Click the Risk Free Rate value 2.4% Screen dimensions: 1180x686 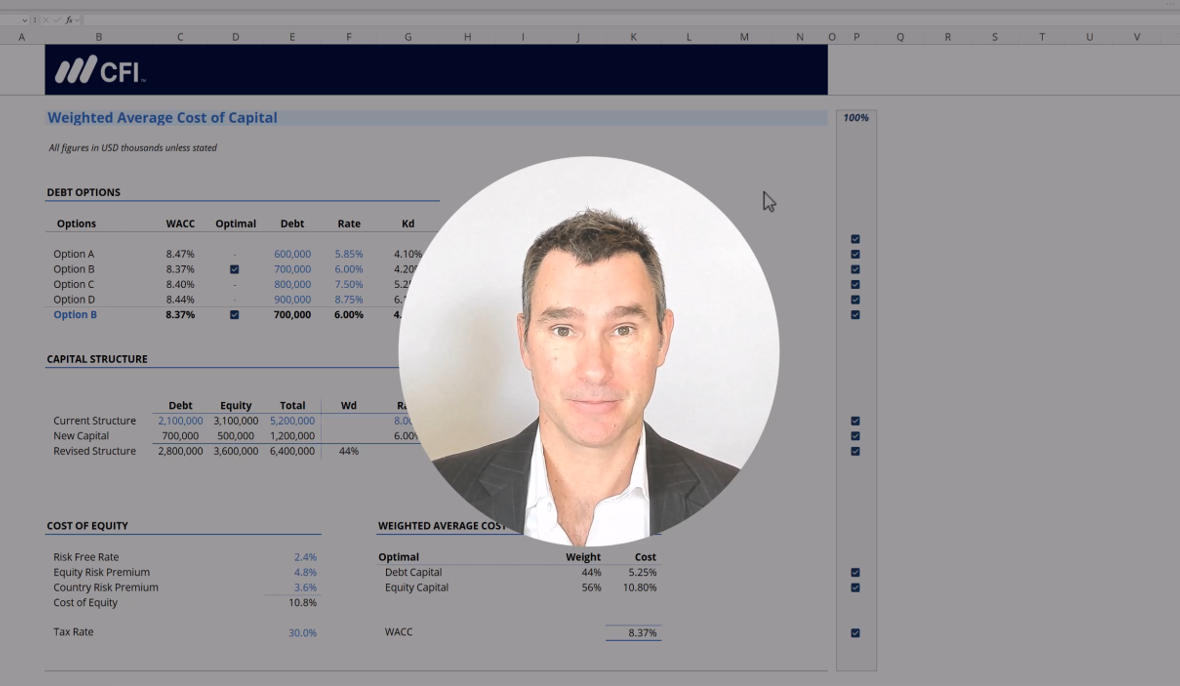pos(305,557)
